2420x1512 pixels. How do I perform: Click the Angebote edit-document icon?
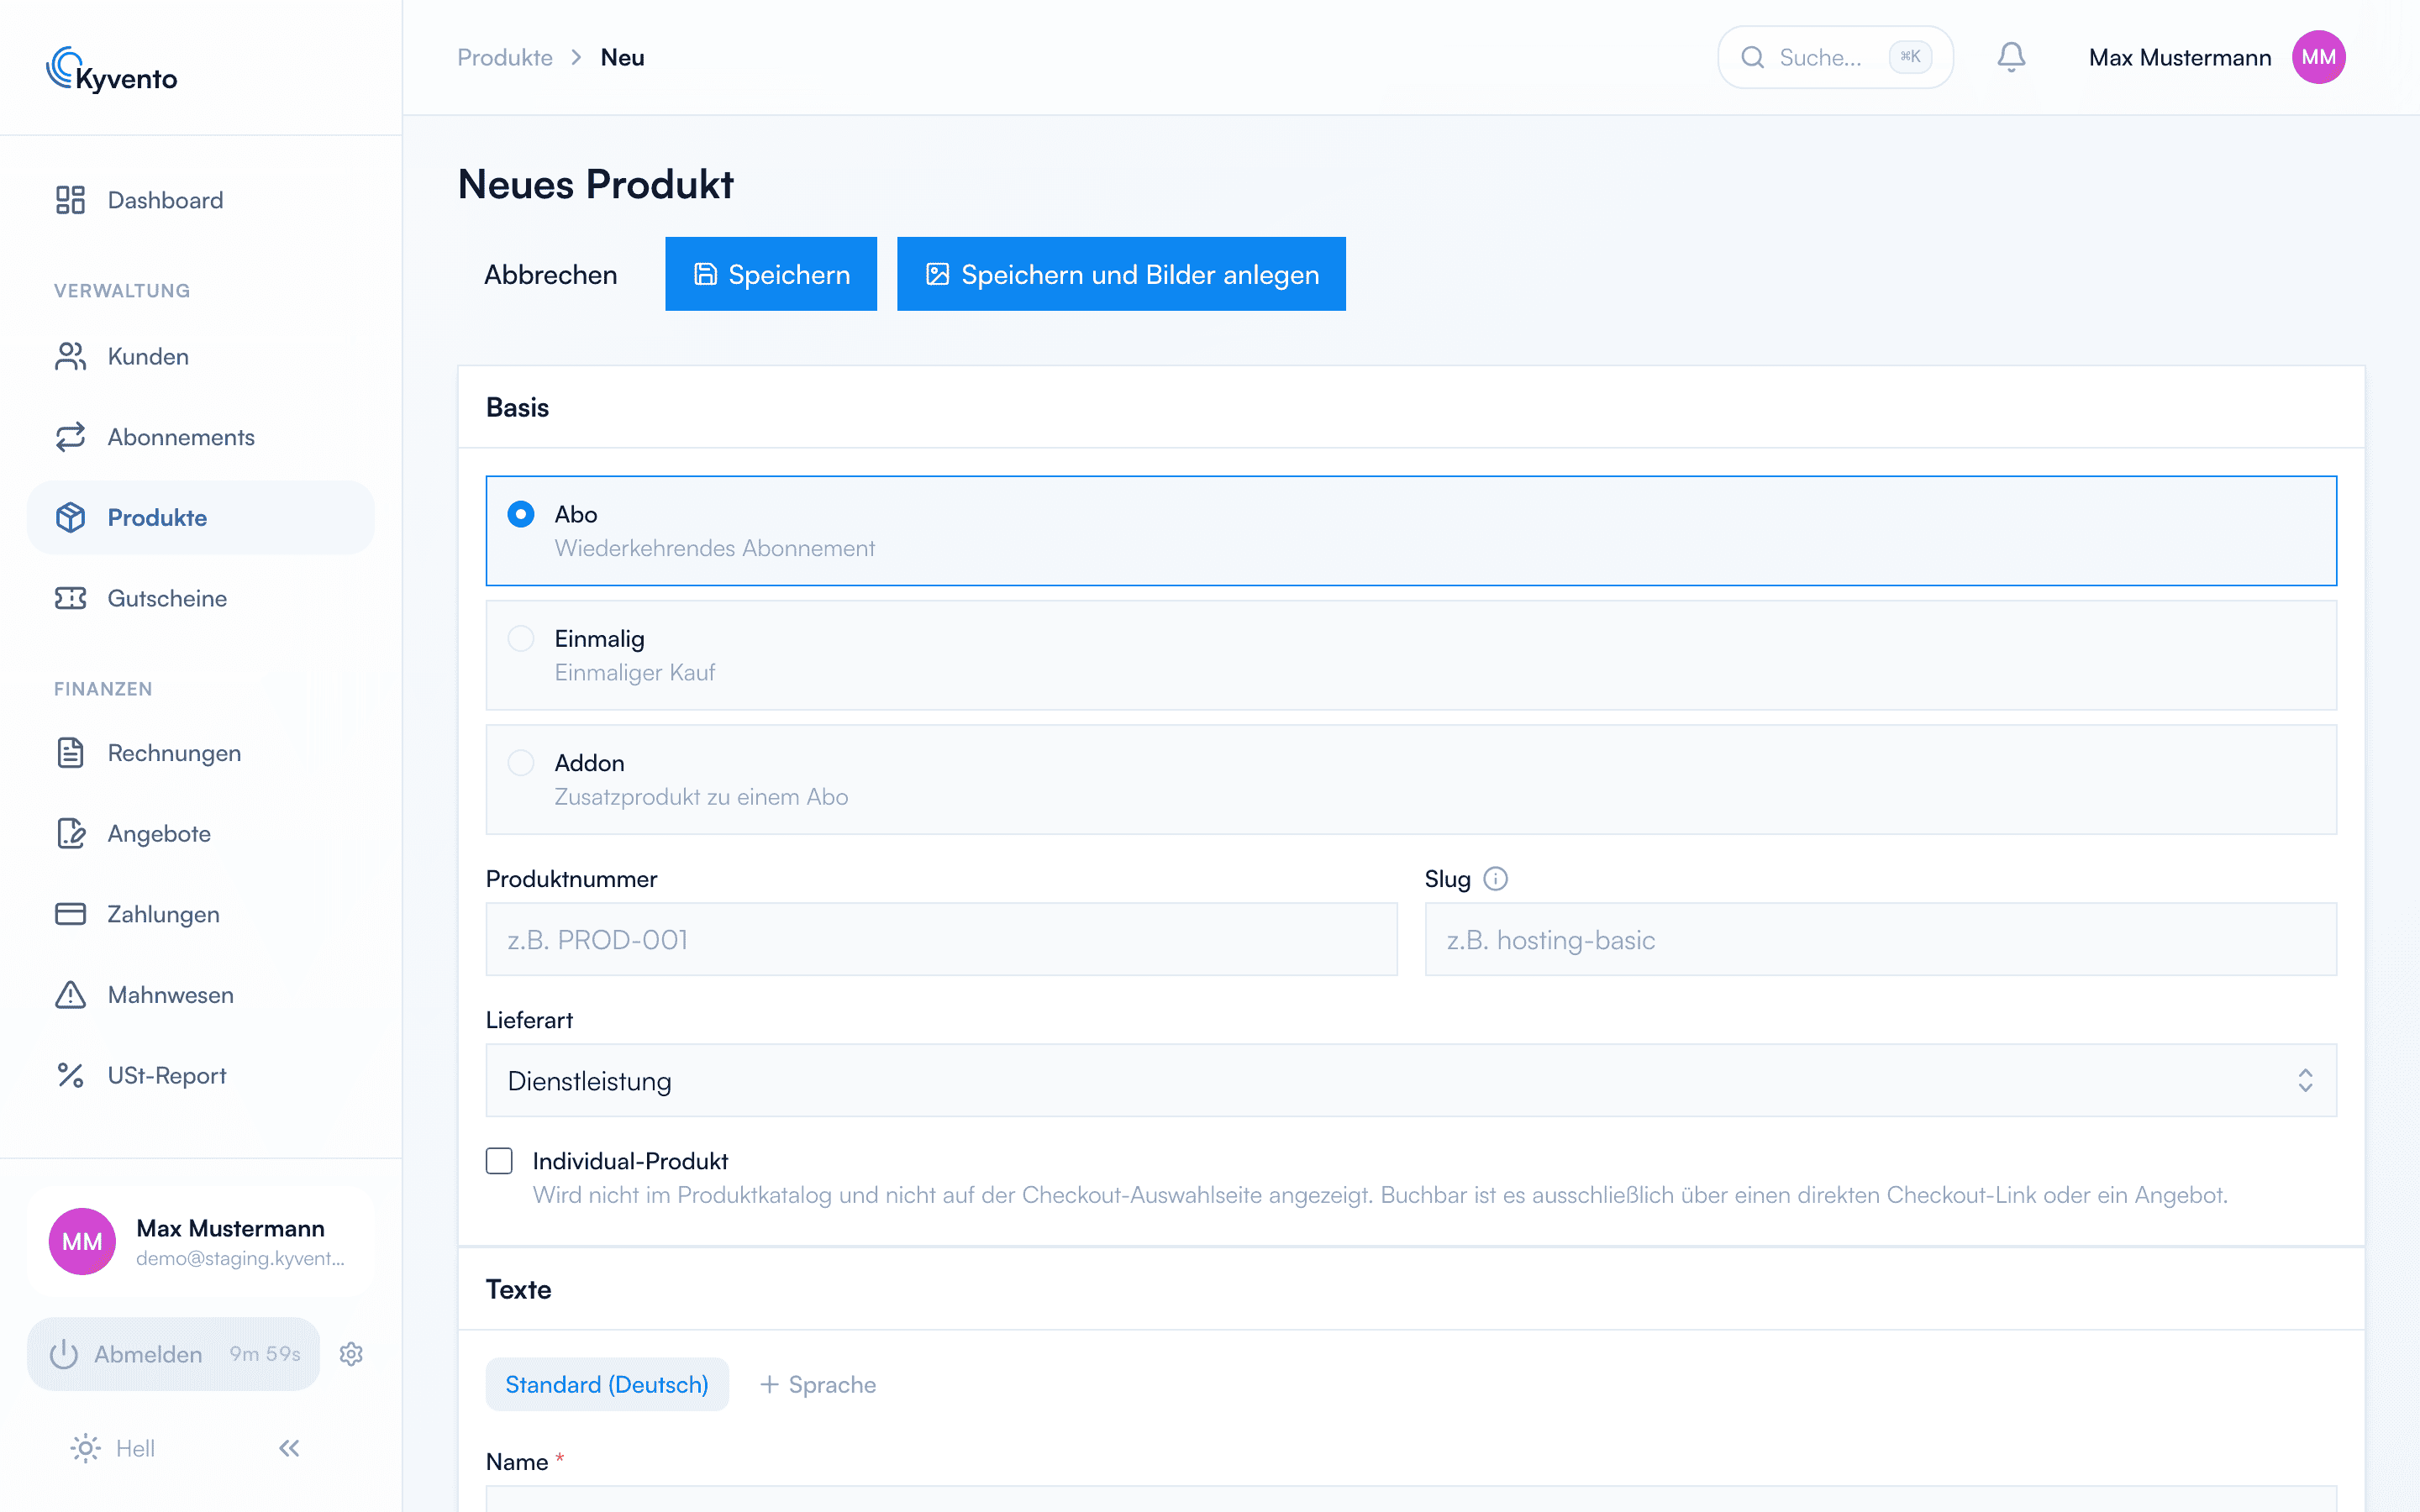pos(70,833)
